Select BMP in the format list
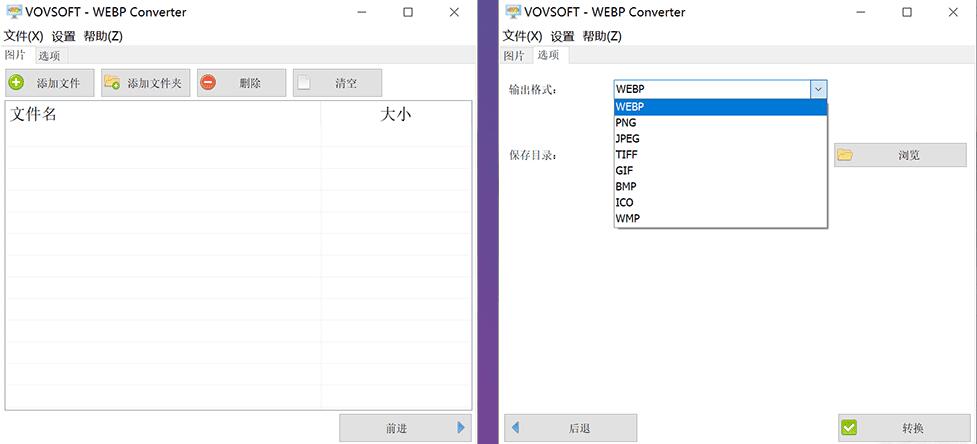977x444 pixels. coord(720,186)
